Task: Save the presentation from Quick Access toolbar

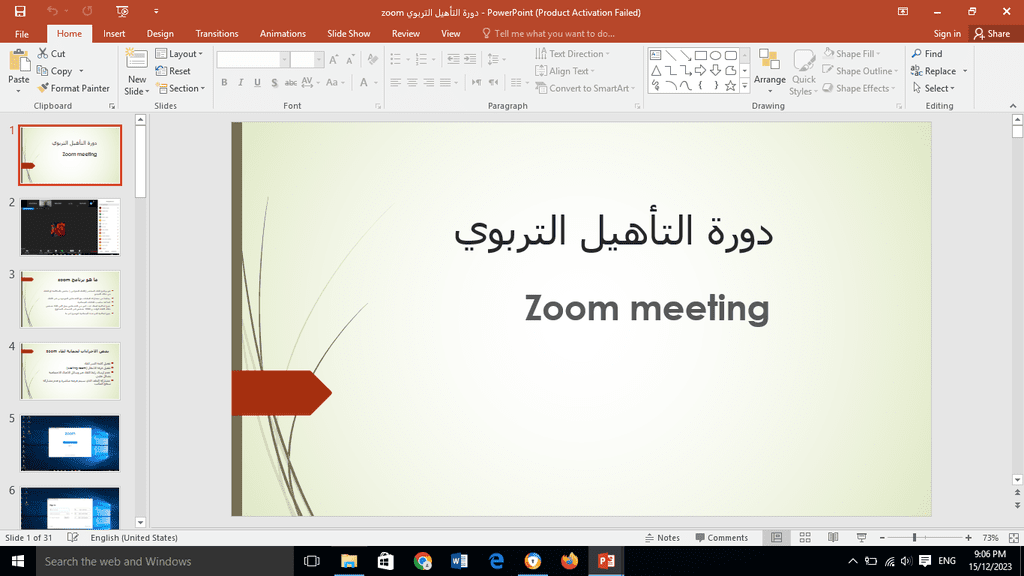Action: 20,12
